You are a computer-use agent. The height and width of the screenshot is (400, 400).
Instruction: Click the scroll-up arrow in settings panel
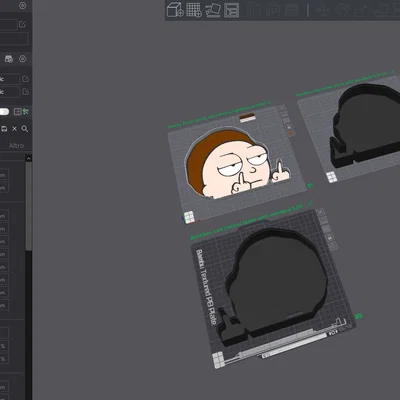click(x=29, y=159)
